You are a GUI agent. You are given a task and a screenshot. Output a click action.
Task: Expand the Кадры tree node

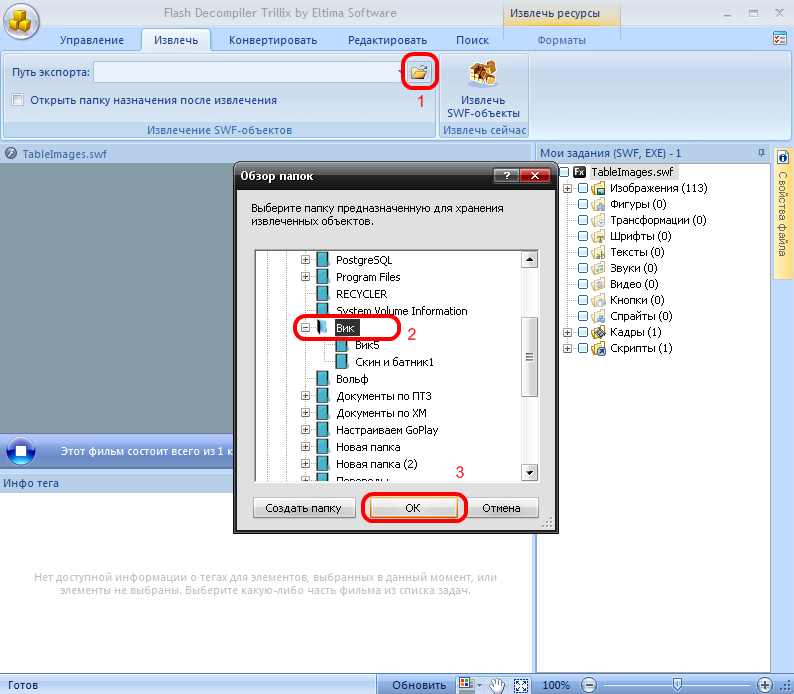[567, 333]
